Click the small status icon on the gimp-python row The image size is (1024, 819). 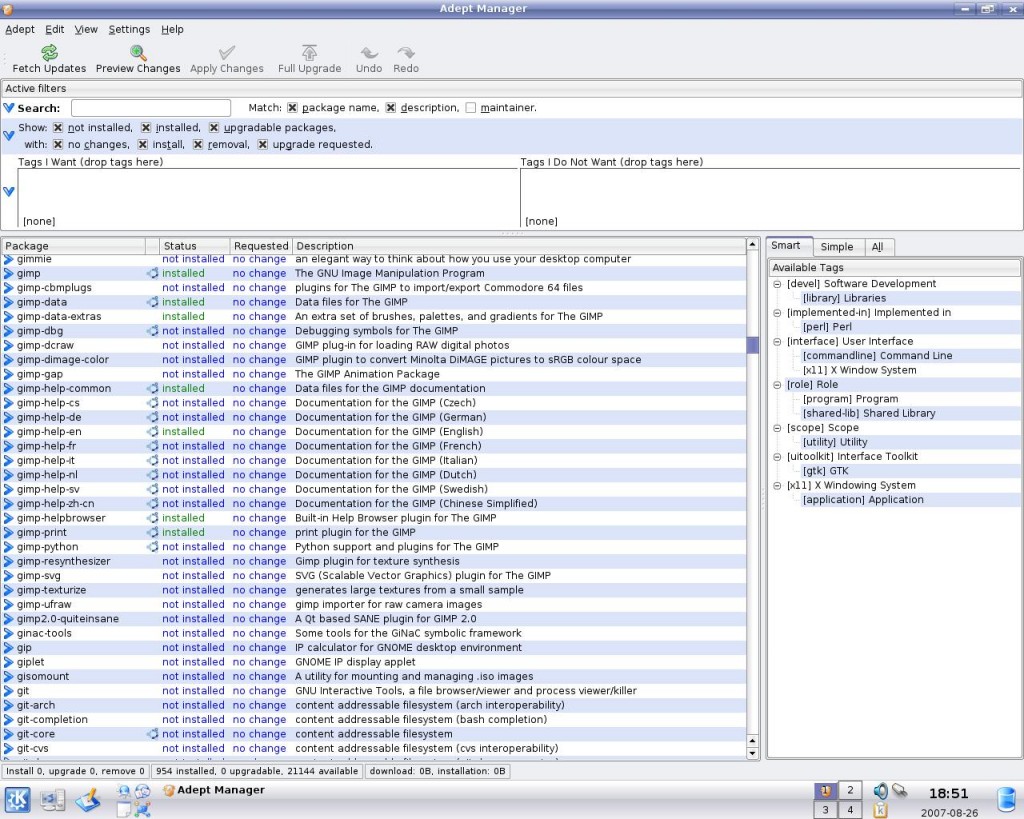(x=152, y=547)
